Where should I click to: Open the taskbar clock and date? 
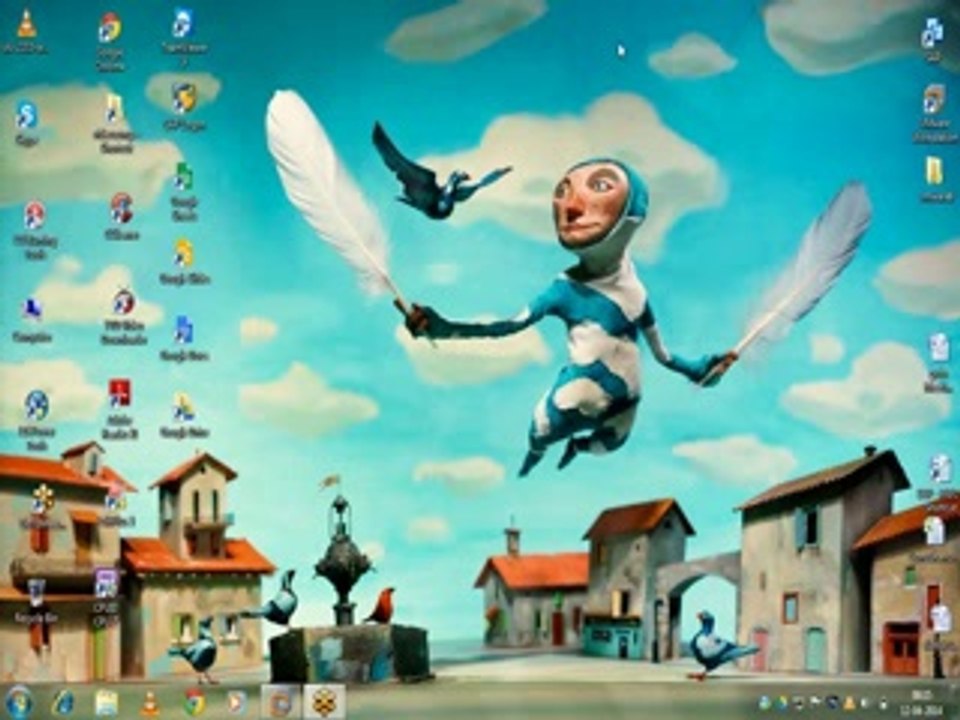pyautogui.click(x=921, y=703)
